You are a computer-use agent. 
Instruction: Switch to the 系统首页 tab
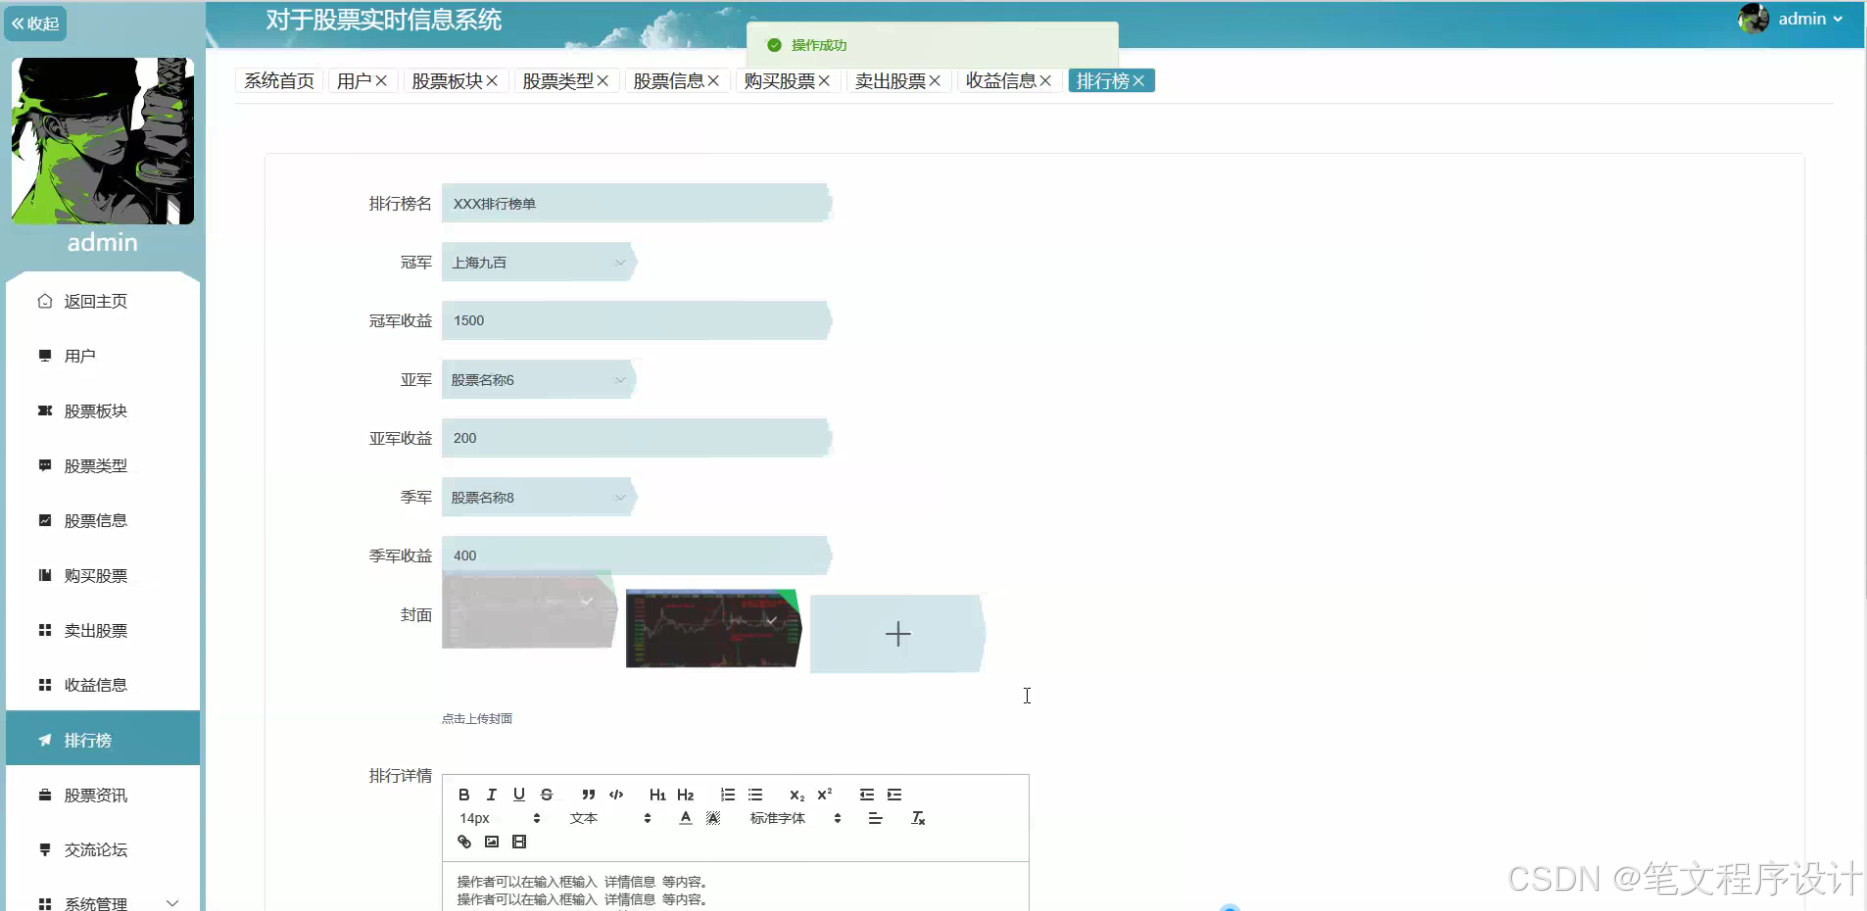coord(279,81)
